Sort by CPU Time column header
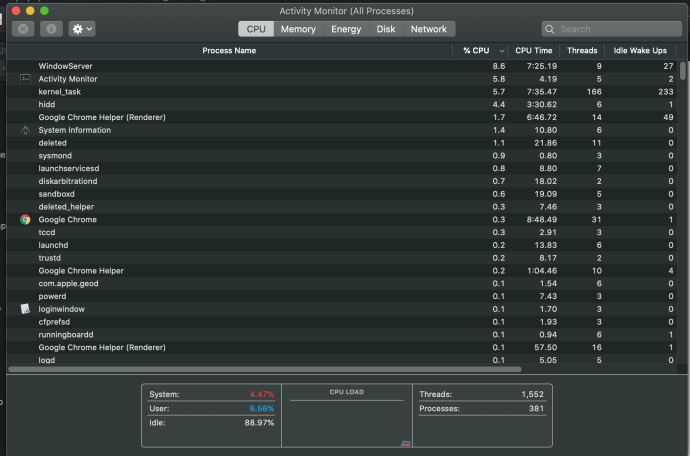This screenshot has height=456, width=690. (533, 51)
